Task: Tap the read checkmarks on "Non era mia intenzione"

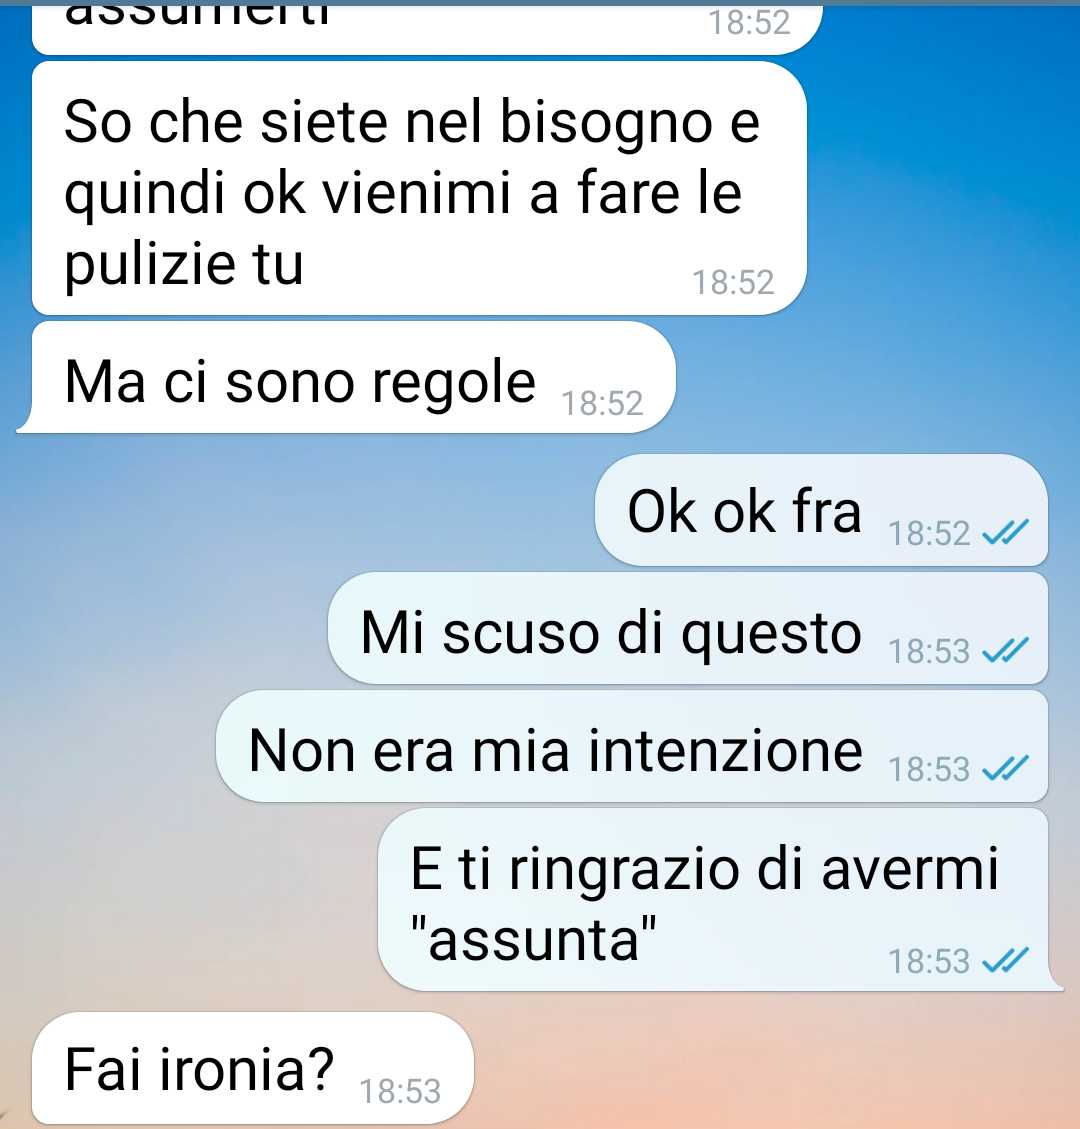Action: (1006, 769)
